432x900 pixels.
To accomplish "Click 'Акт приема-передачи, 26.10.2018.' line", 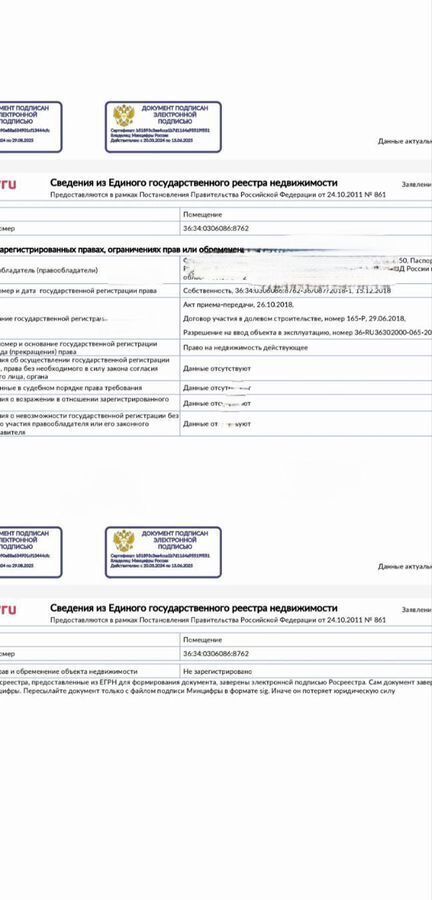I will pos(238,305).
